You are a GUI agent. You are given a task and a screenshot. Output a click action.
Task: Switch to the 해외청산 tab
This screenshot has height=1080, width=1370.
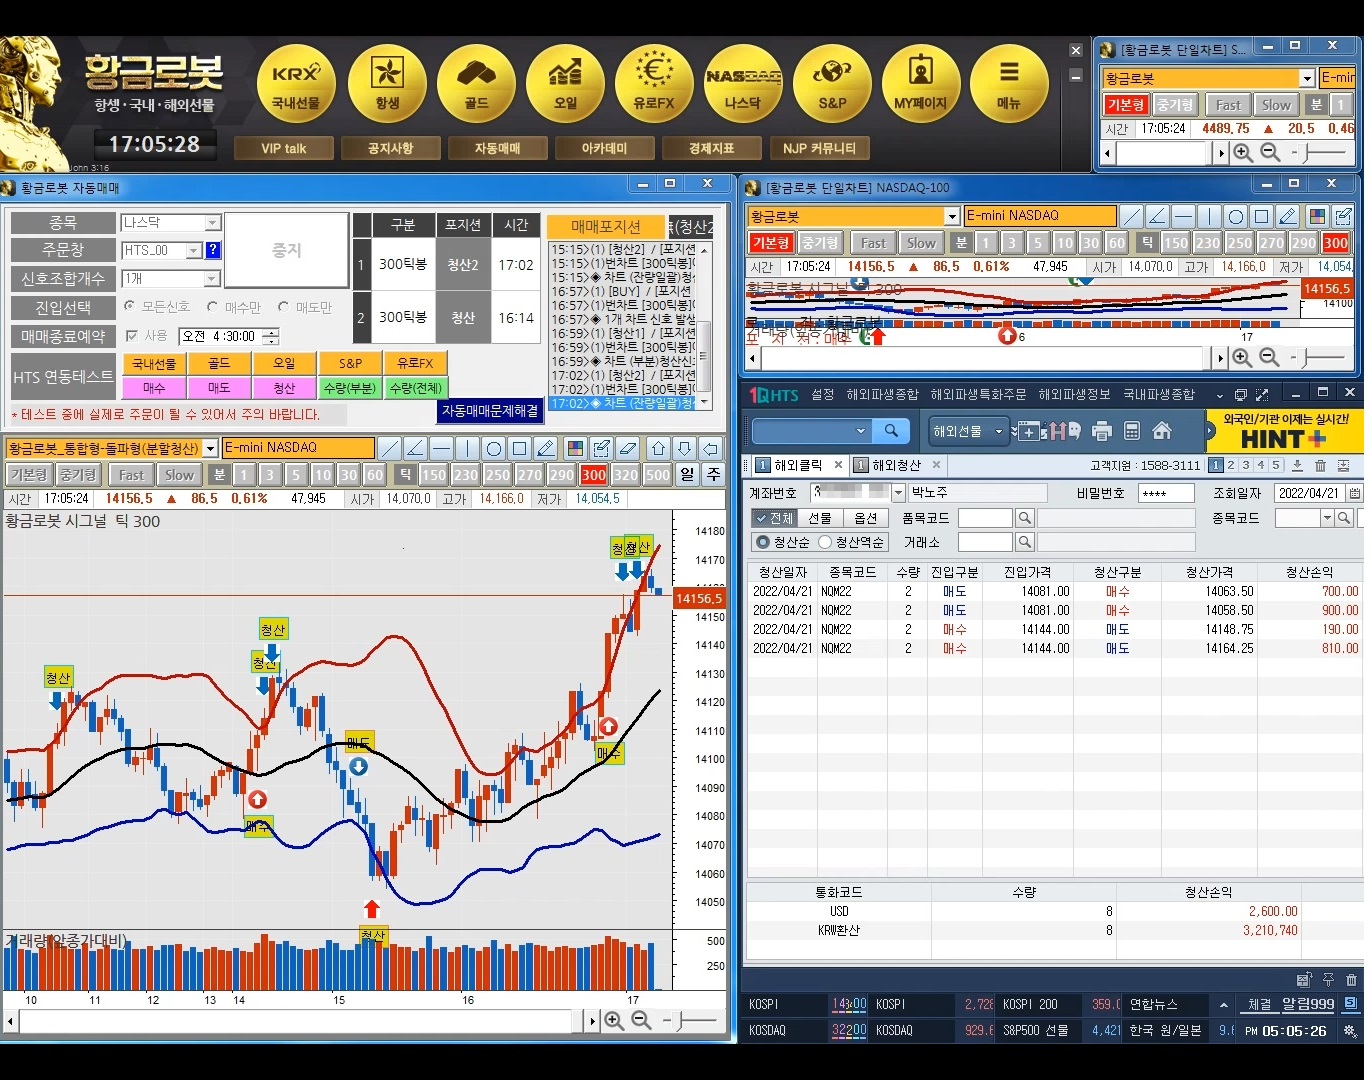tap(897, 465)
